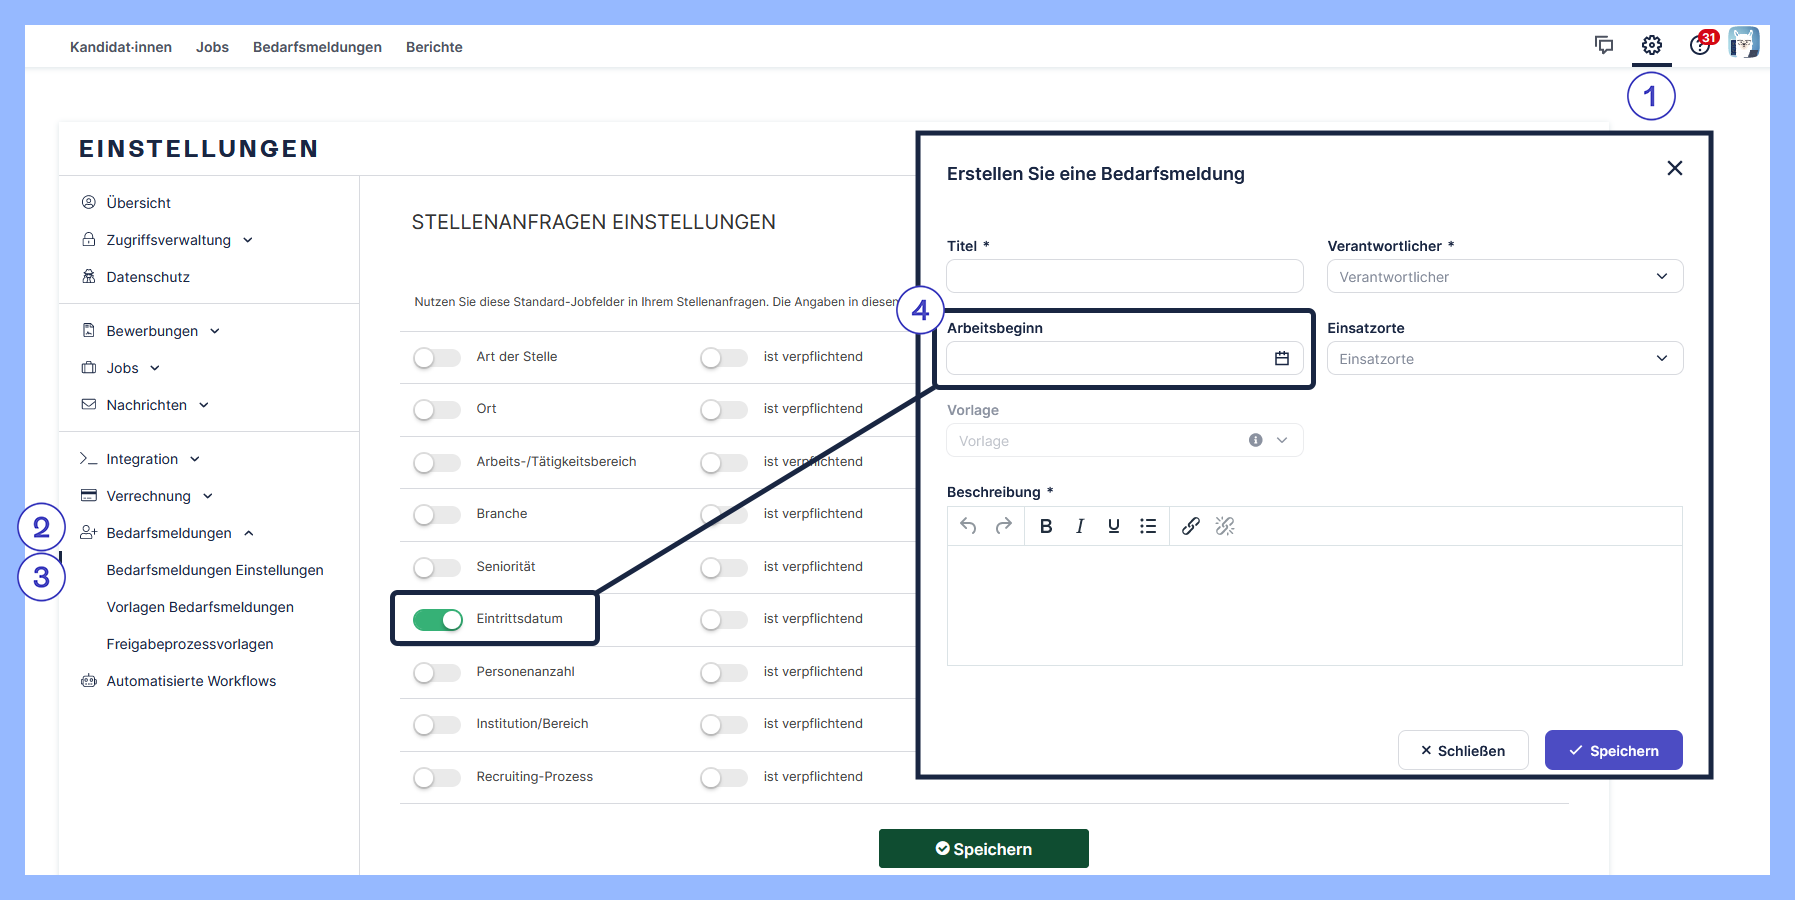Open the settings gear icon
The width and height of the screenshot is (1795, 900).
pos(1651,45)
